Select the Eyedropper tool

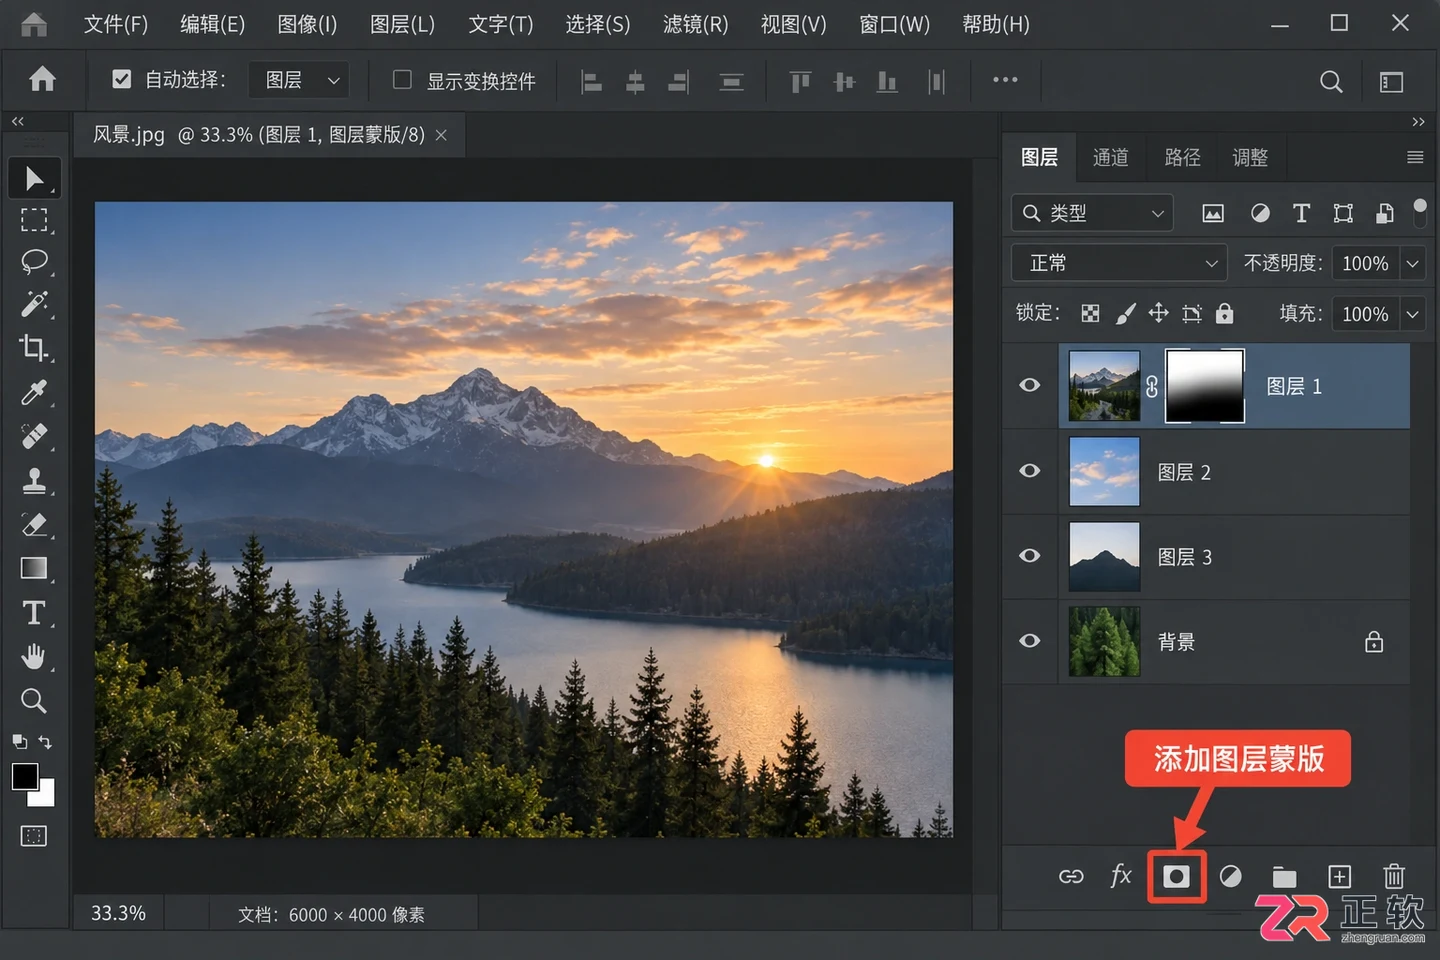pyautogui.click(x=34, y=392)
